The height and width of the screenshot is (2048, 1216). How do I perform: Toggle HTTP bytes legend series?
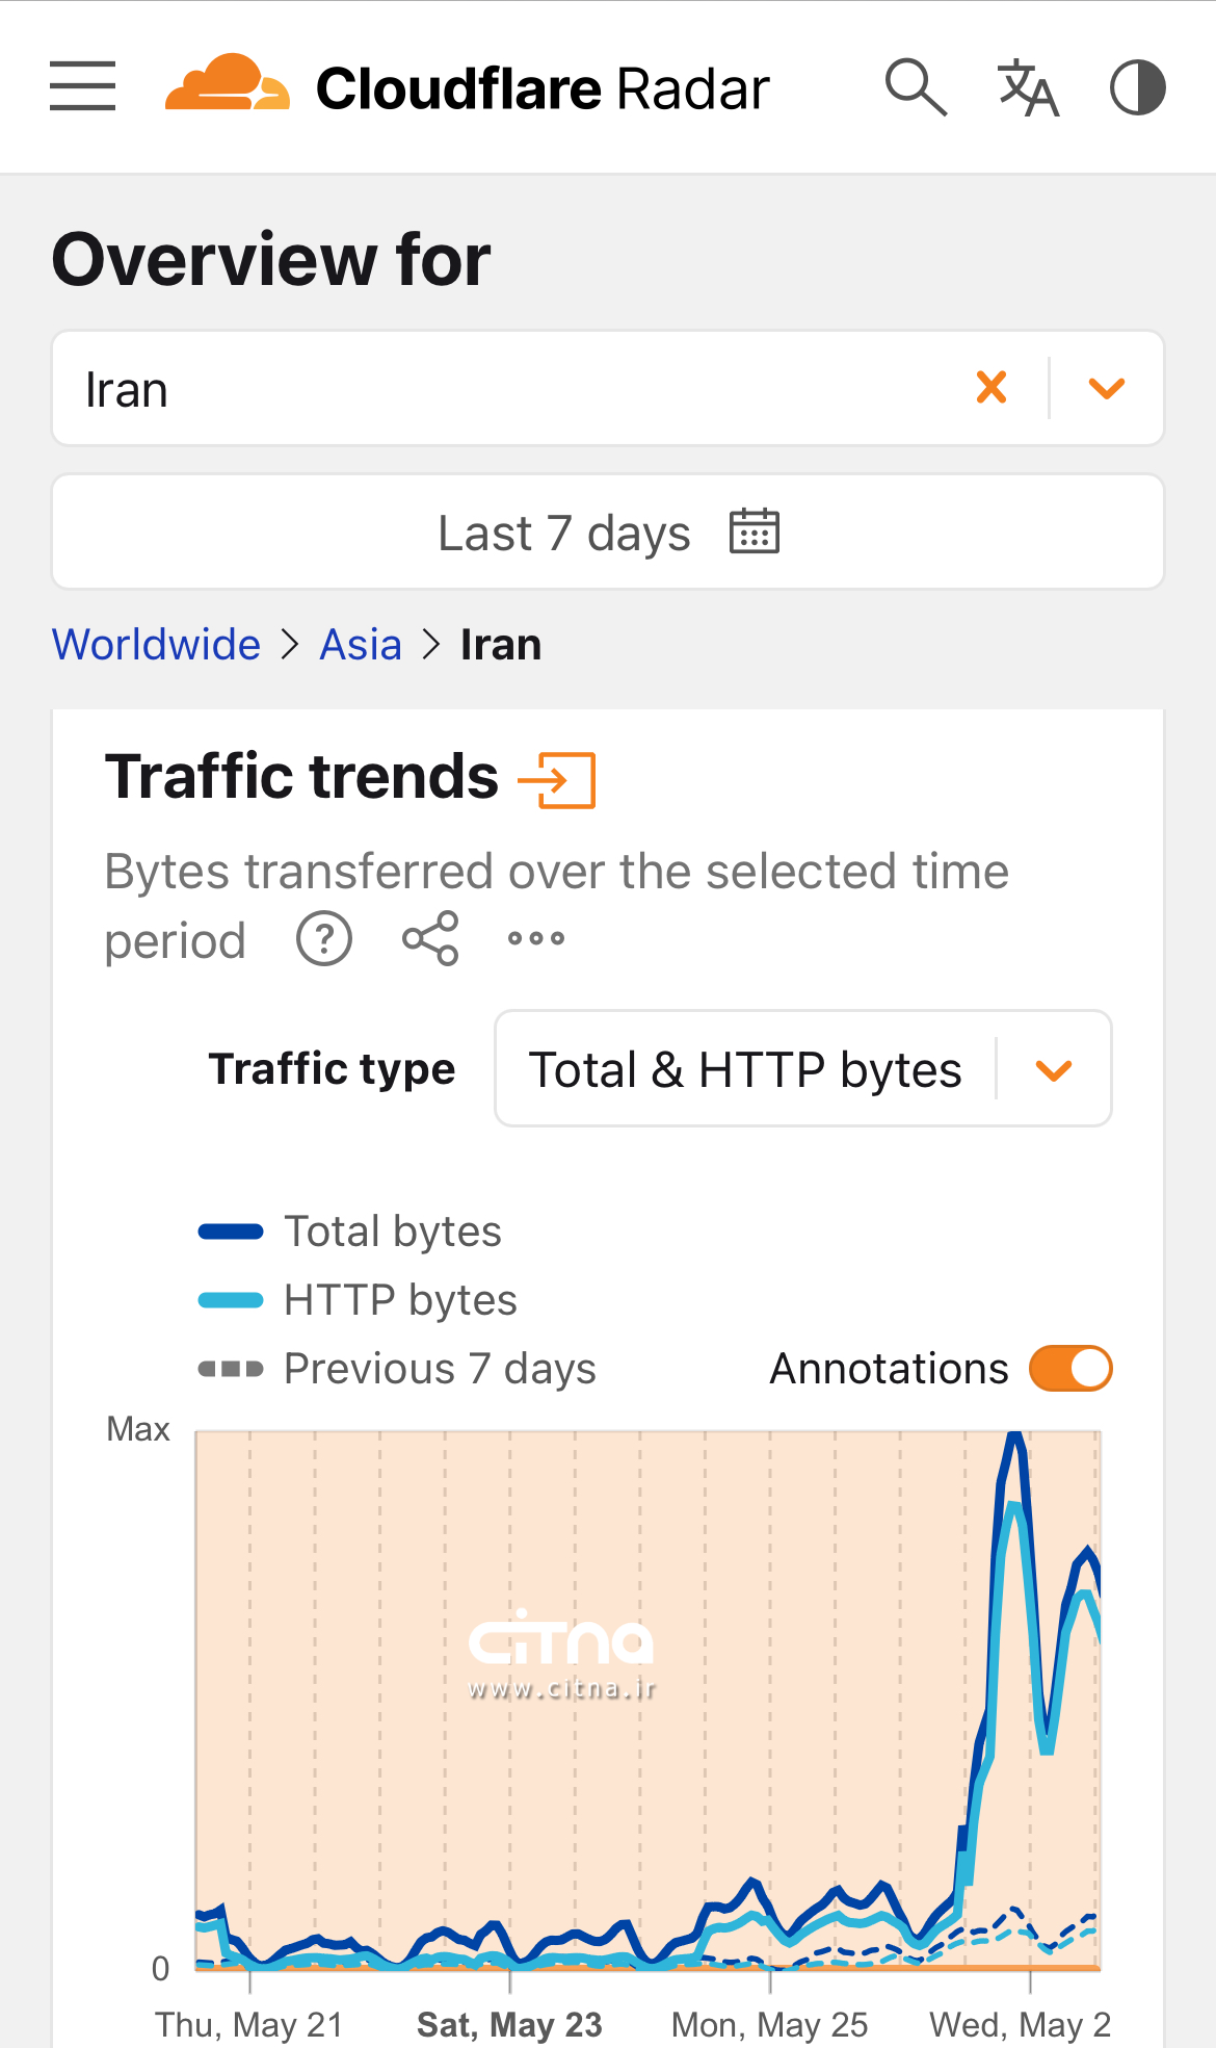click(357, 1300)
